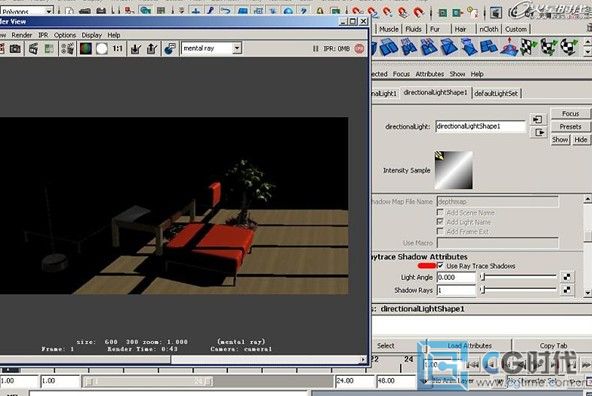This screenshot has width=592, height=396.
Task: Click the last checkered sphere shelf icon
Action: (568, 47)
